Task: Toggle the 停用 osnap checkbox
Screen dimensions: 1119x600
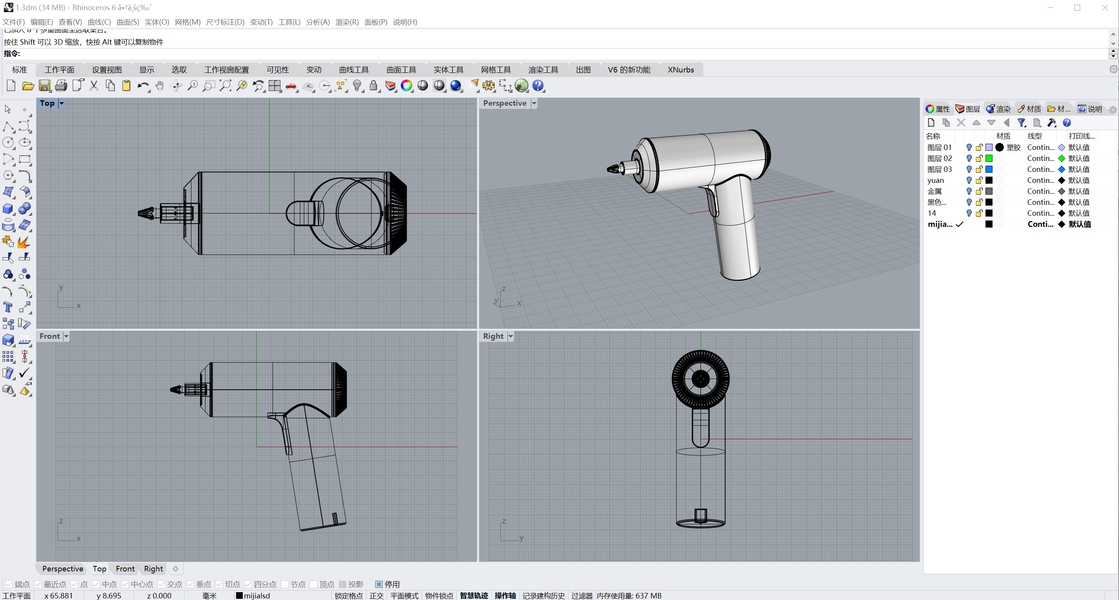Action: [x=378, y=584]
